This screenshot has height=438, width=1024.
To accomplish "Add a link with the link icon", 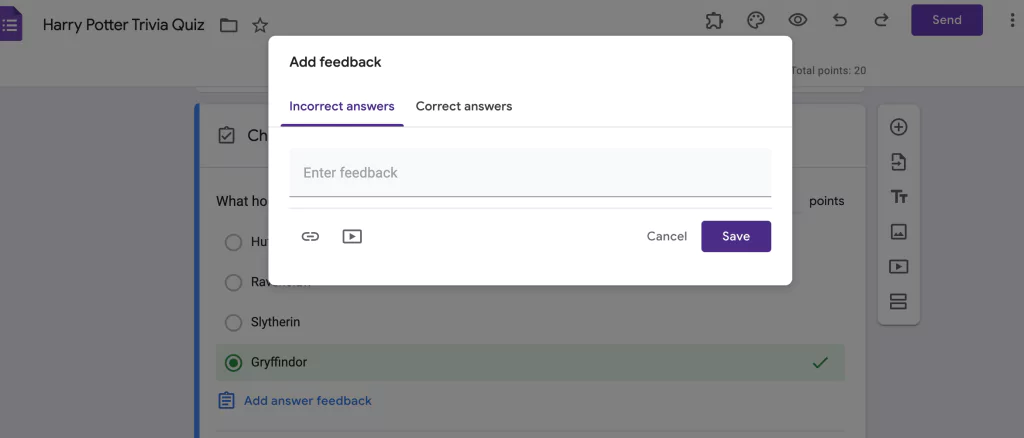I will tap(310, 236).
